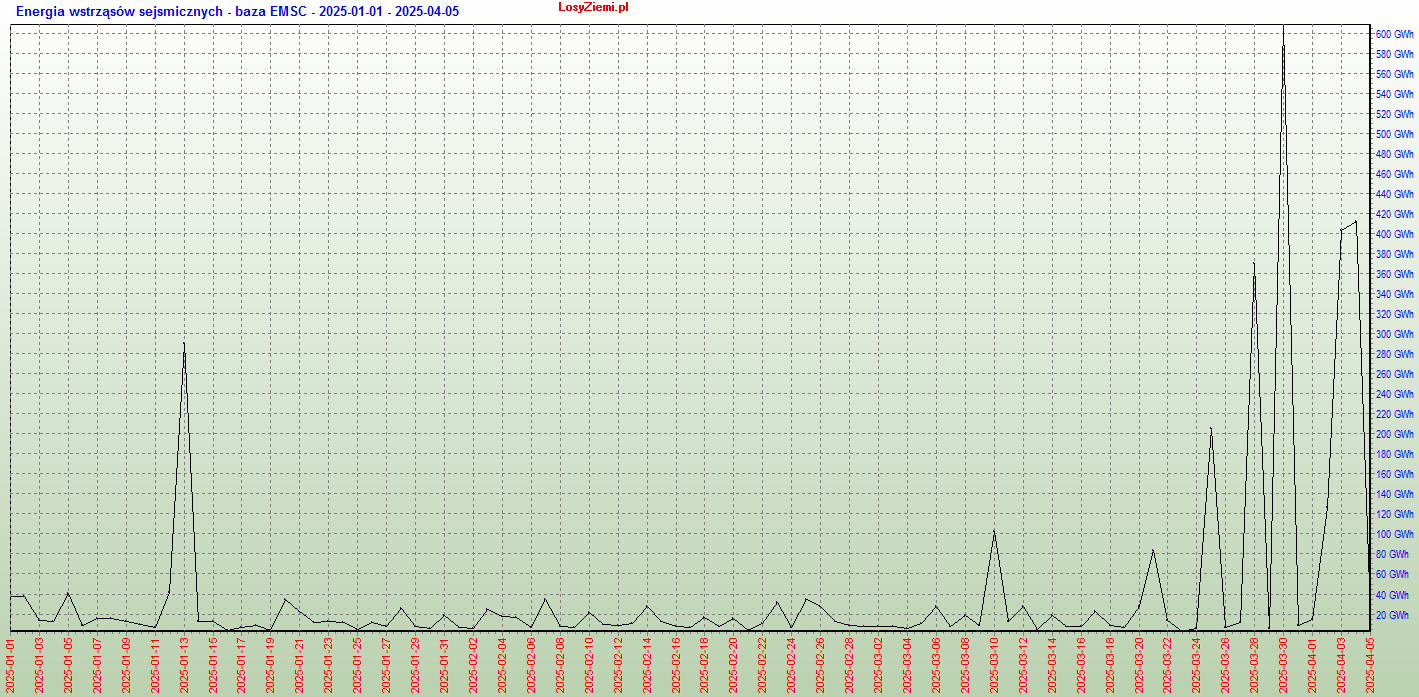Click the line peak at 2025-03-25

click(x=1211, y=428)
